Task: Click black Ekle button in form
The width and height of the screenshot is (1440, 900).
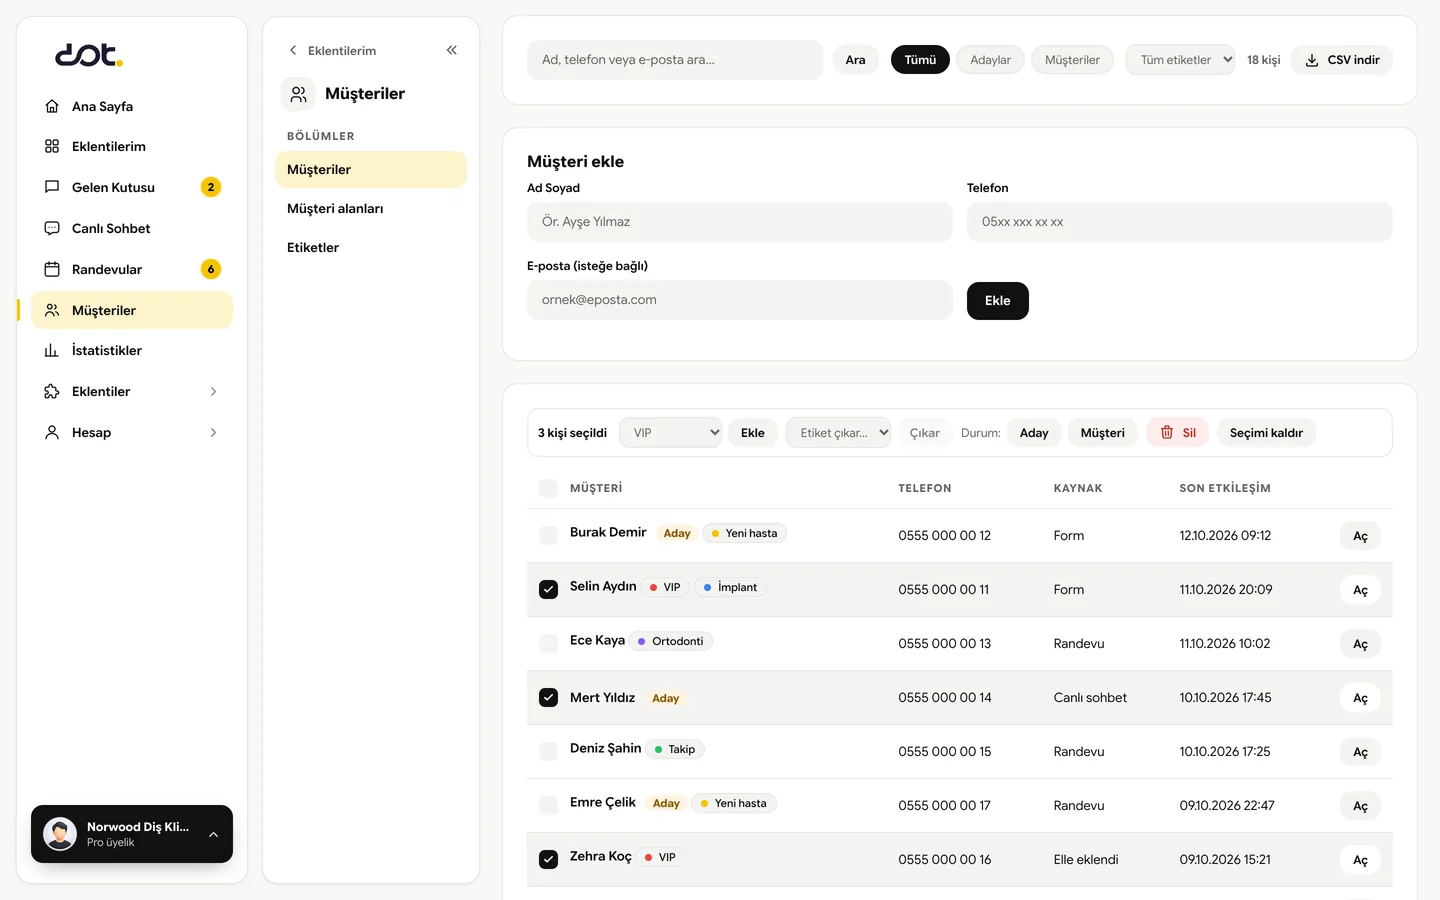Action: pos(998,301)
